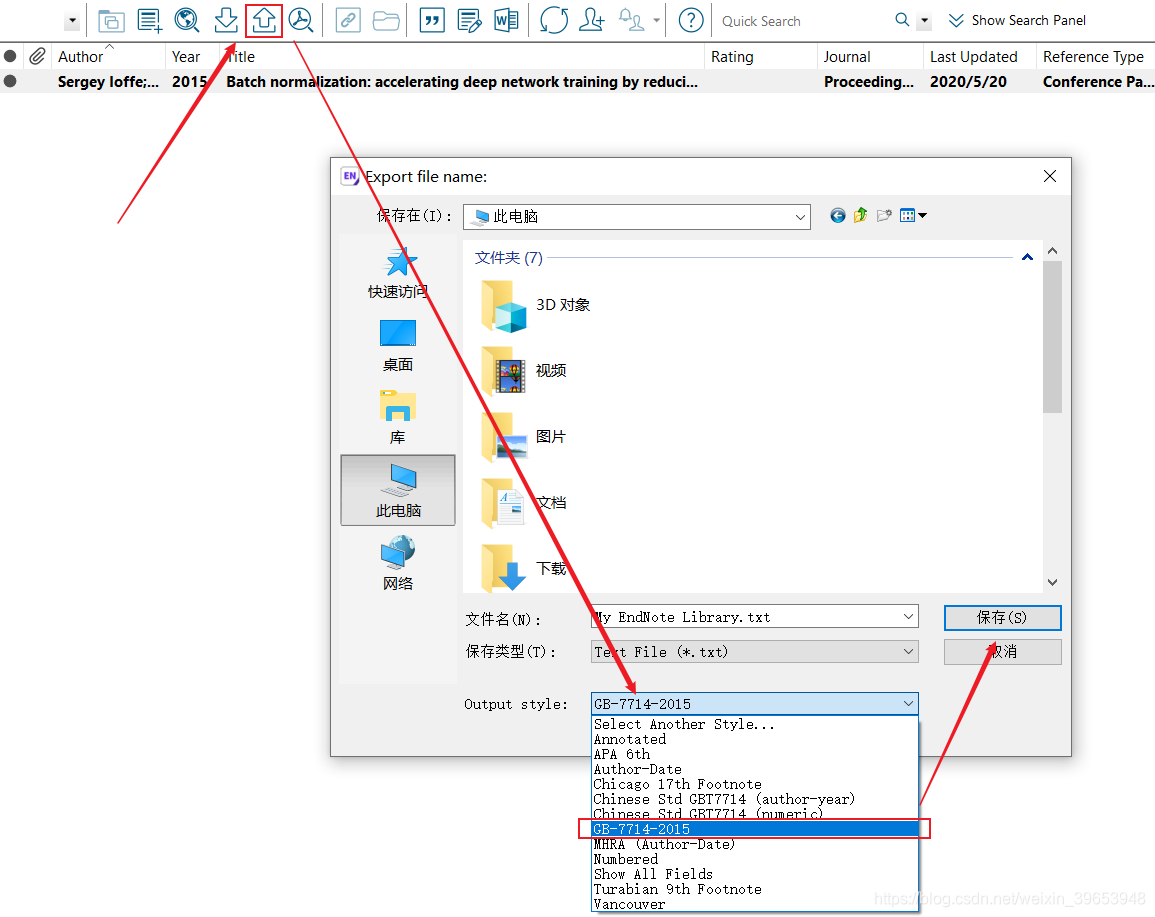1155x917 pixels.
Task: Click the Share Library icon
Action: tap(591, 21)
